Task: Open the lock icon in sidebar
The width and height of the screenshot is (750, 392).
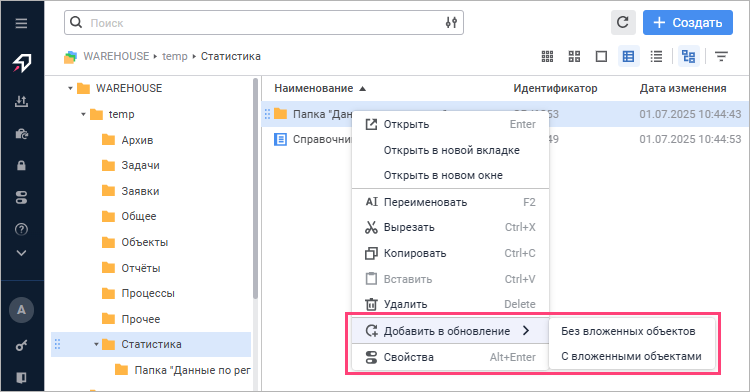Action: [x=21, y=165]
